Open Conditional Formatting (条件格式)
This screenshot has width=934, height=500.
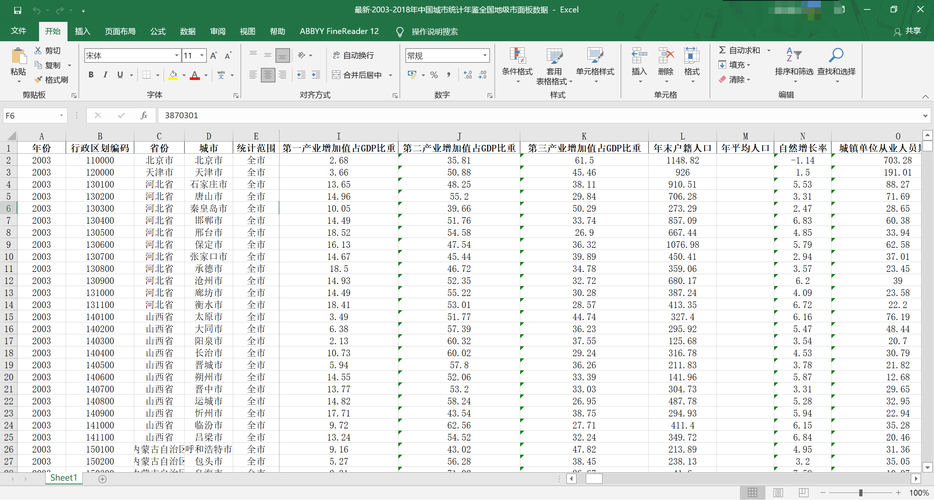click(517, 64)
